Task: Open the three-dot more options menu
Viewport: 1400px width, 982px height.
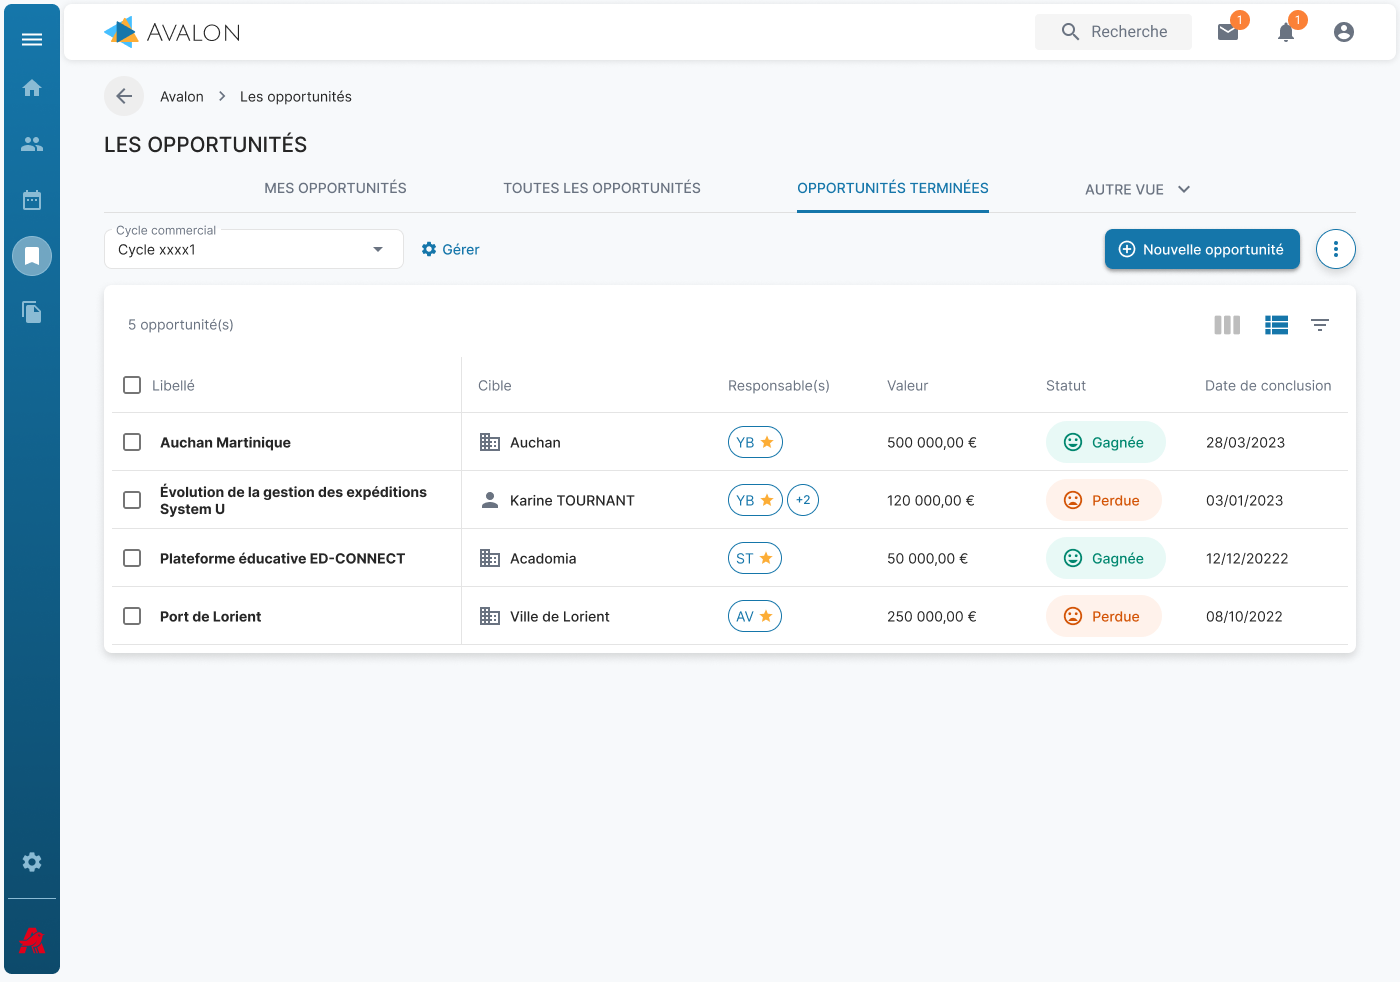Action: pyautogui.click(x=1335, y=249)
